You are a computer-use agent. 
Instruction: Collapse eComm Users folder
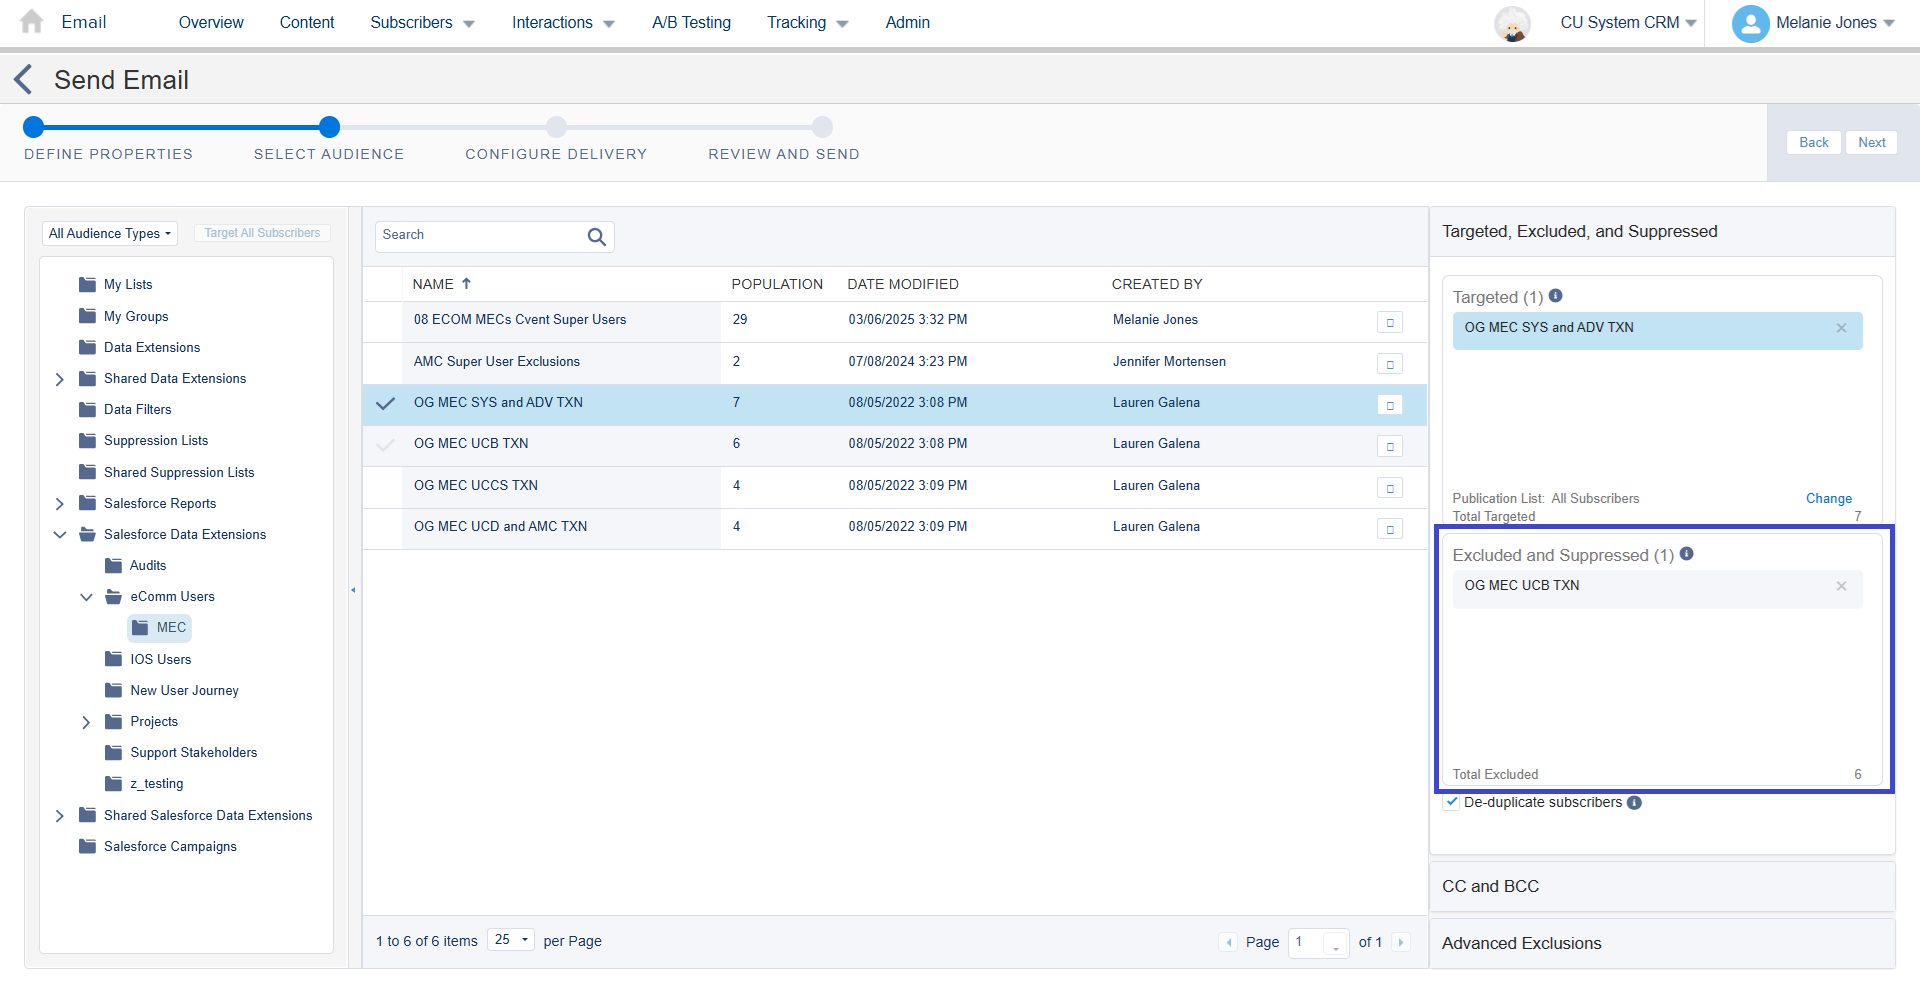(86, 597)
